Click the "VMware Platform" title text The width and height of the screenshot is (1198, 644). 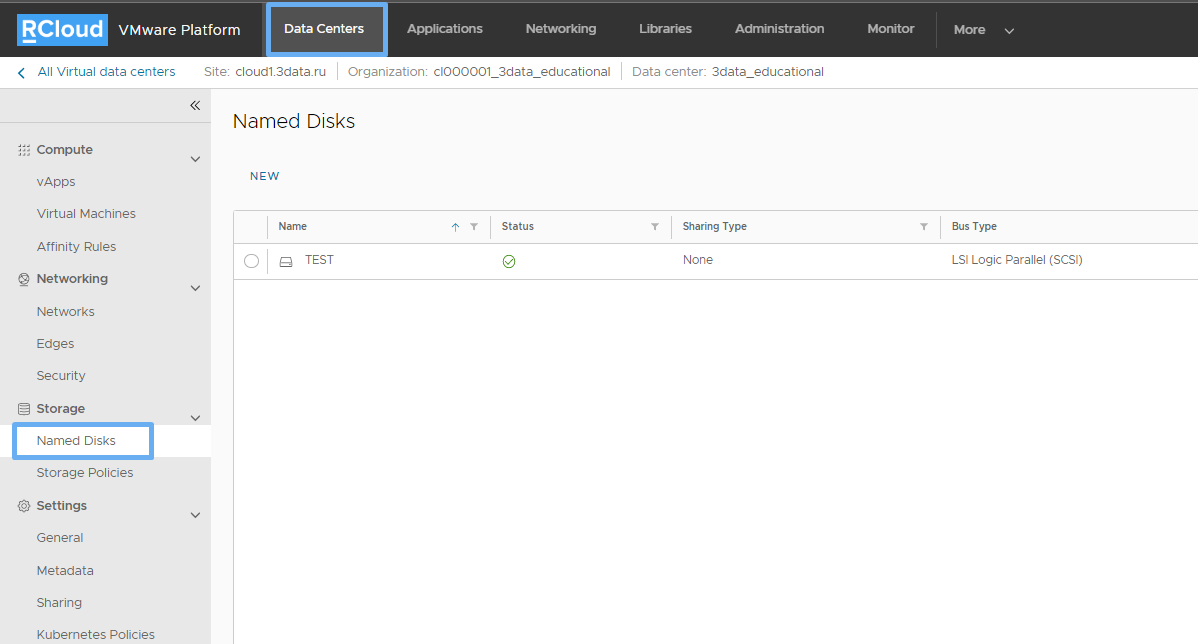tap(180, 30)
